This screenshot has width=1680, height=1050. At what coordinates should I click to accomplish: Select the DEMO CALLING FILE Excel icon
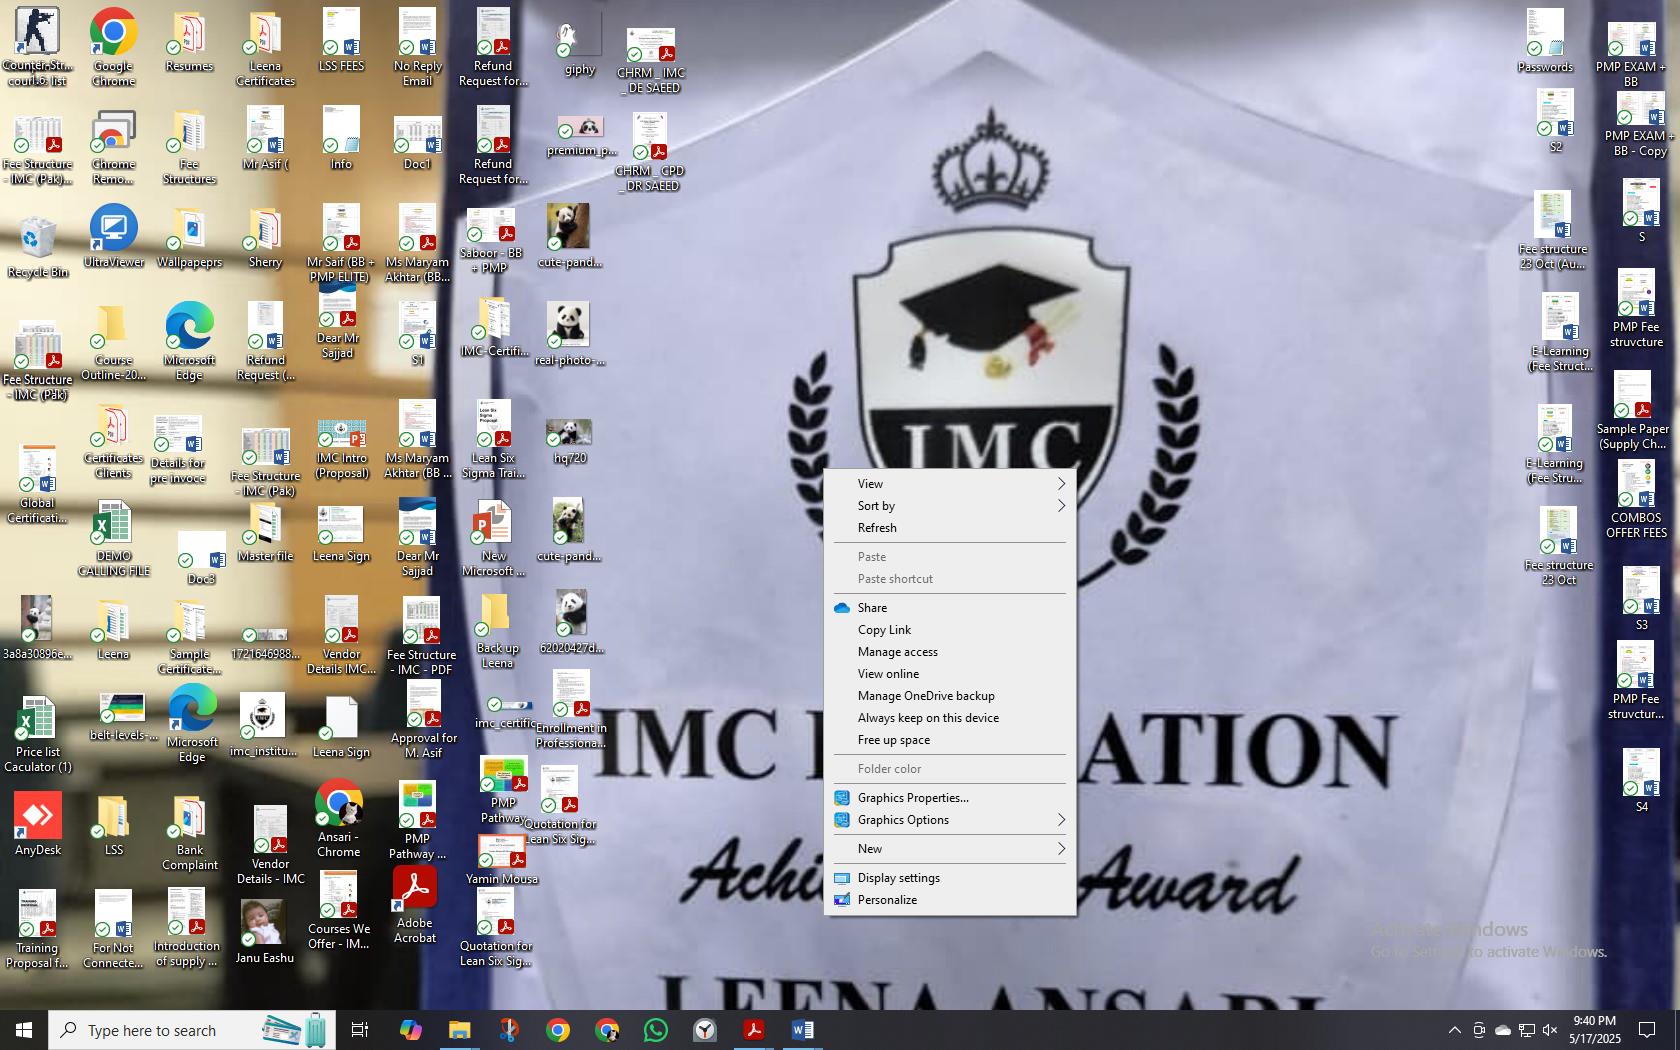click(x=113, y=539)
